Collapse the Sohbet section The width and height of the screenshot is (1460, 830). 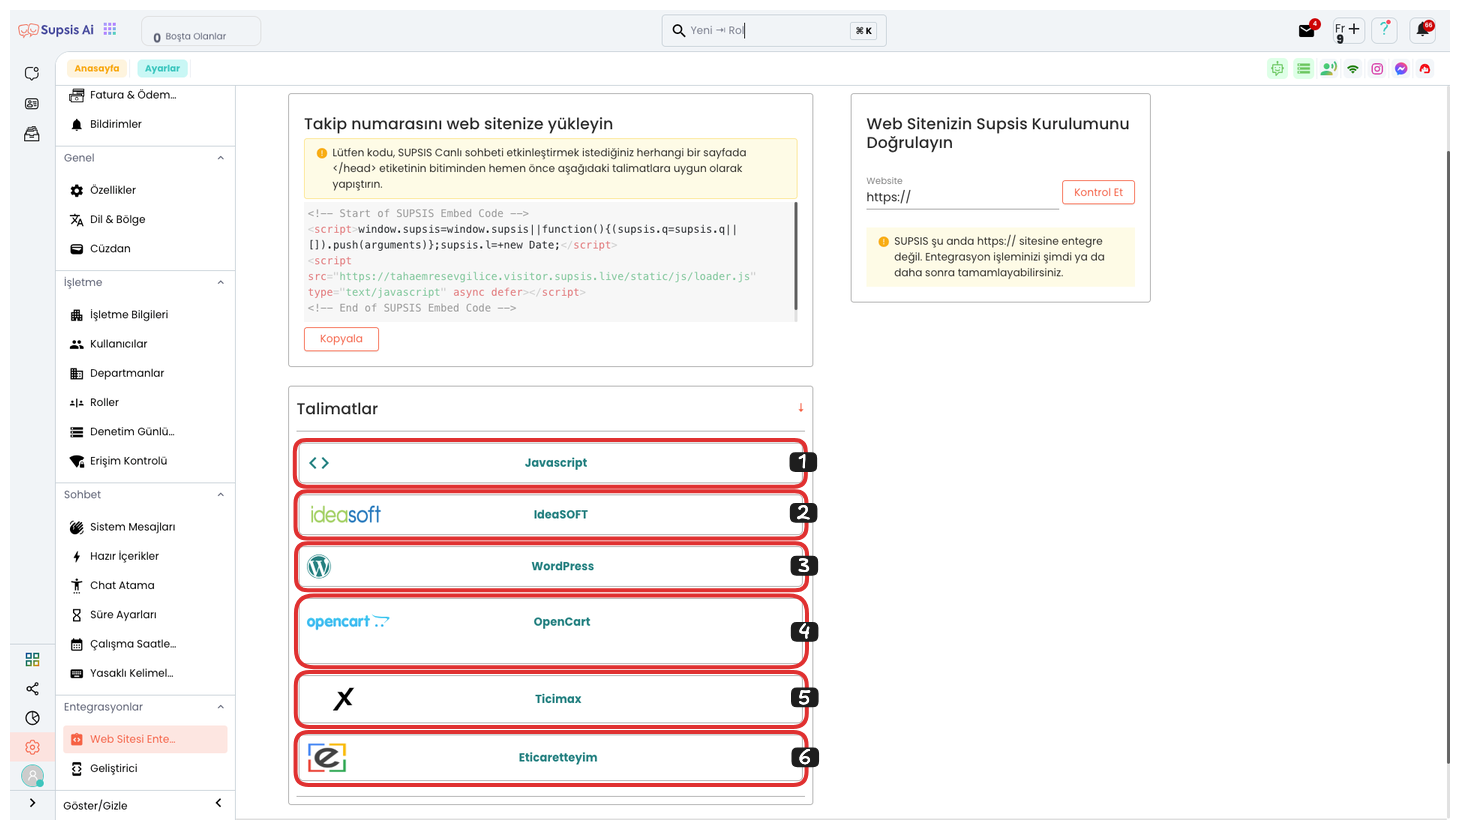(221, 495)
